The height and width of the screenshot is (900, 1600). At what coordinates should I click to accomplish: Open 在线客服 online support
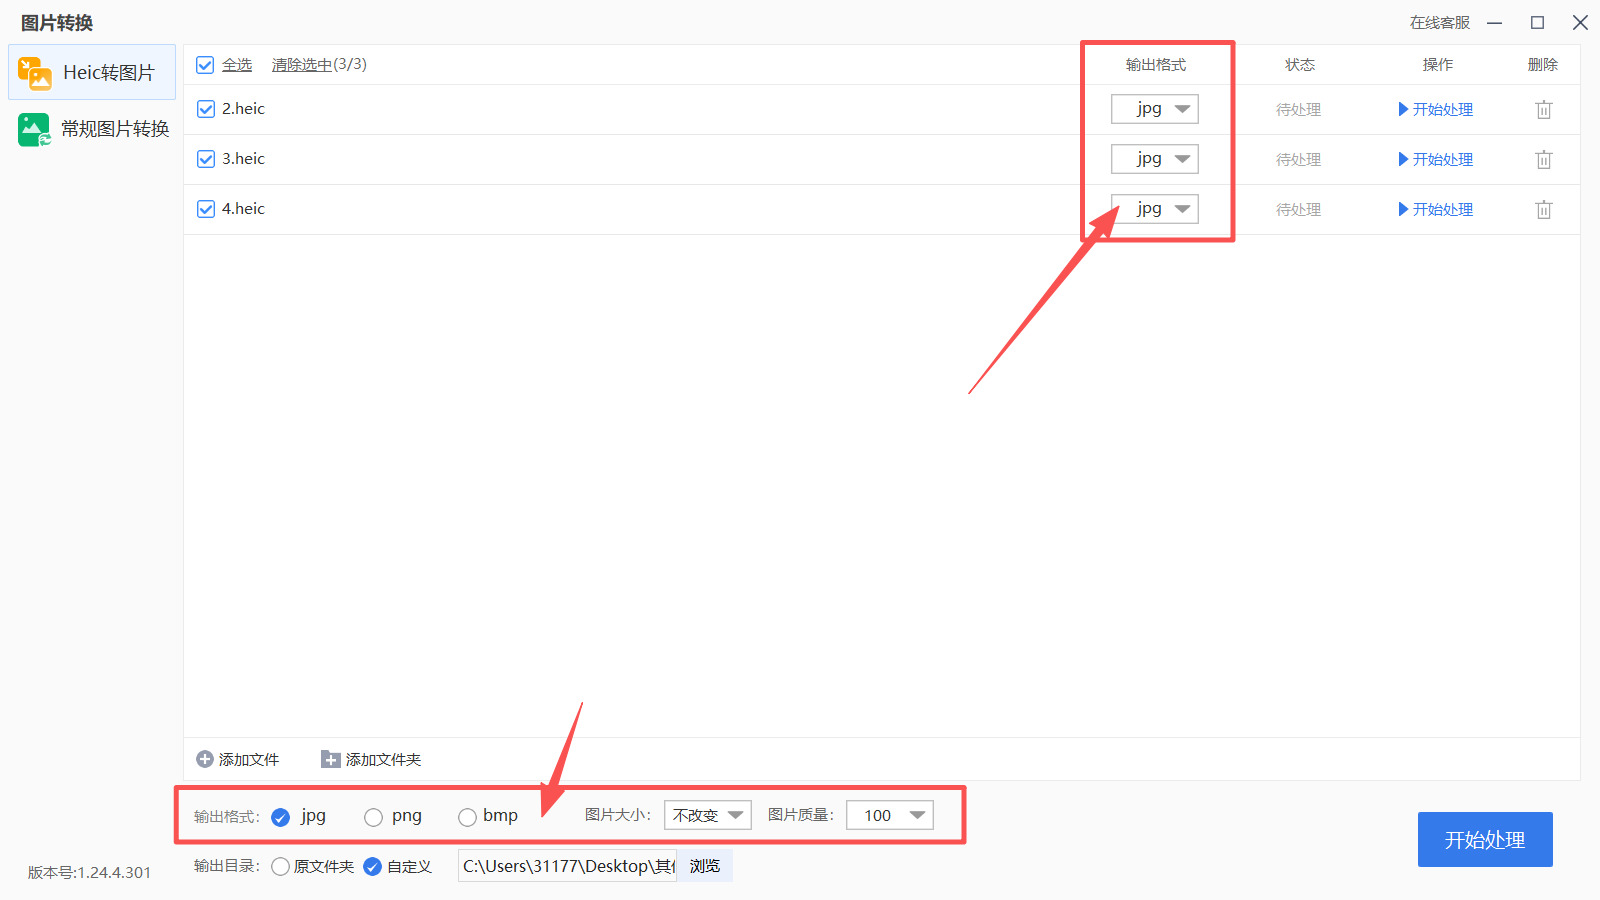coord(1440,23)
